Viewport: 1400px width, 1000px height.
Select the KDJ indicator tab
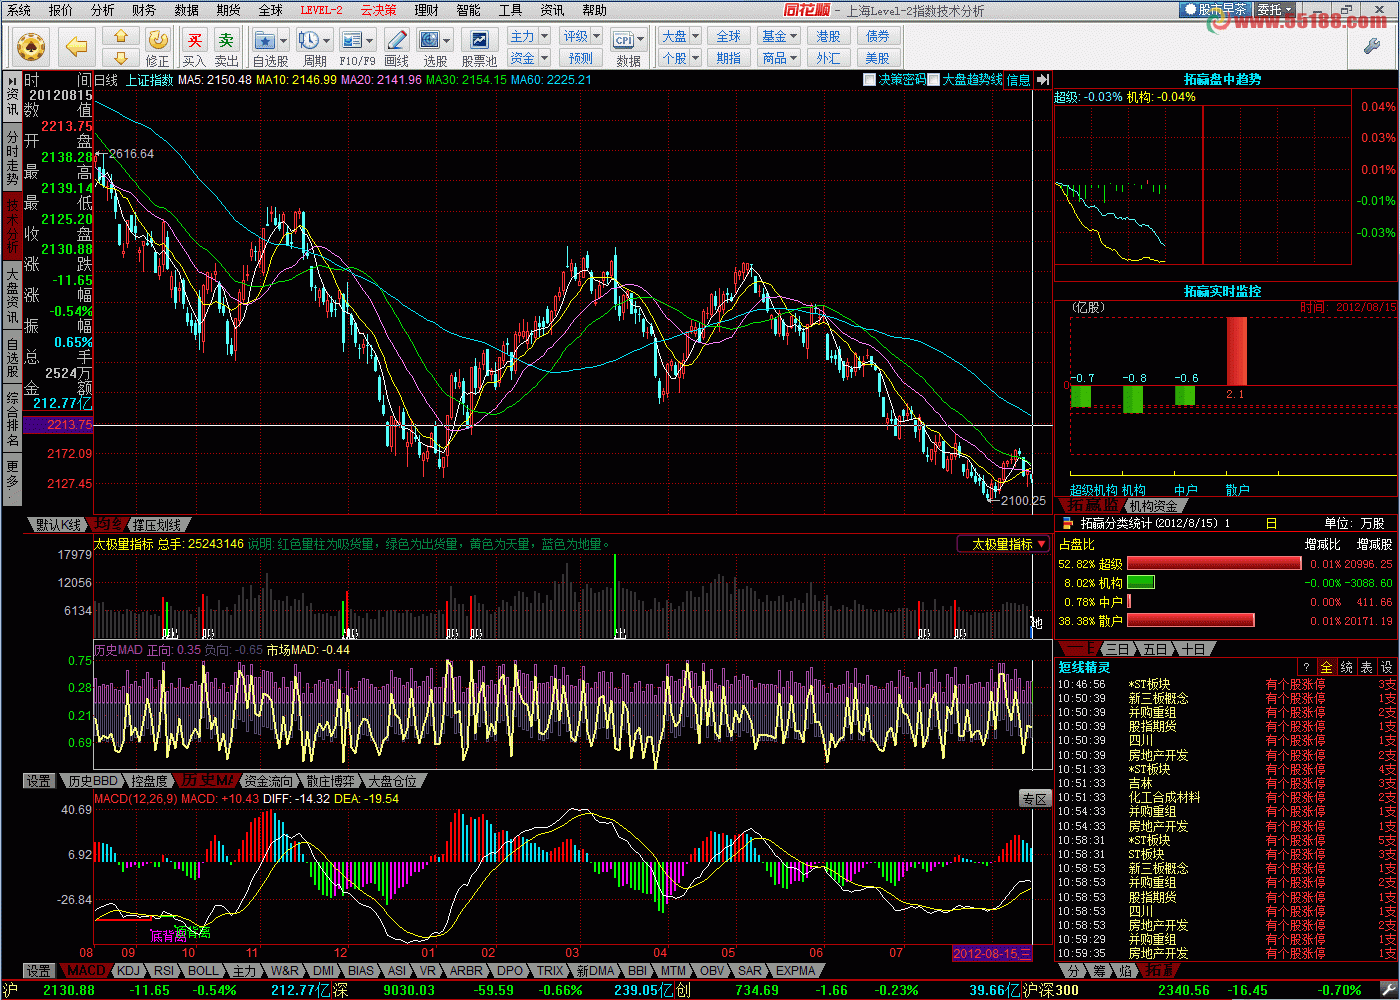[128, 970]
